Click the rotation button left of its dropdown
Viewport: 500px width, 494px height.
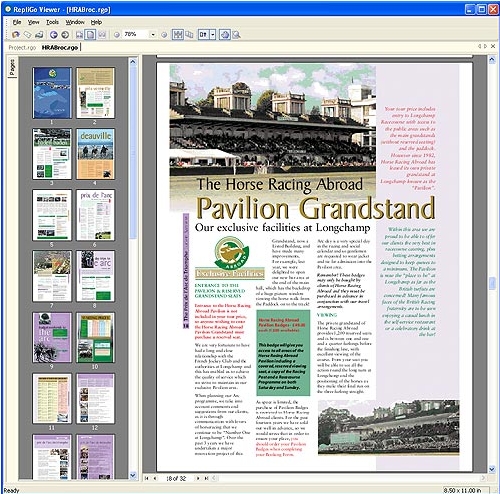203,34
